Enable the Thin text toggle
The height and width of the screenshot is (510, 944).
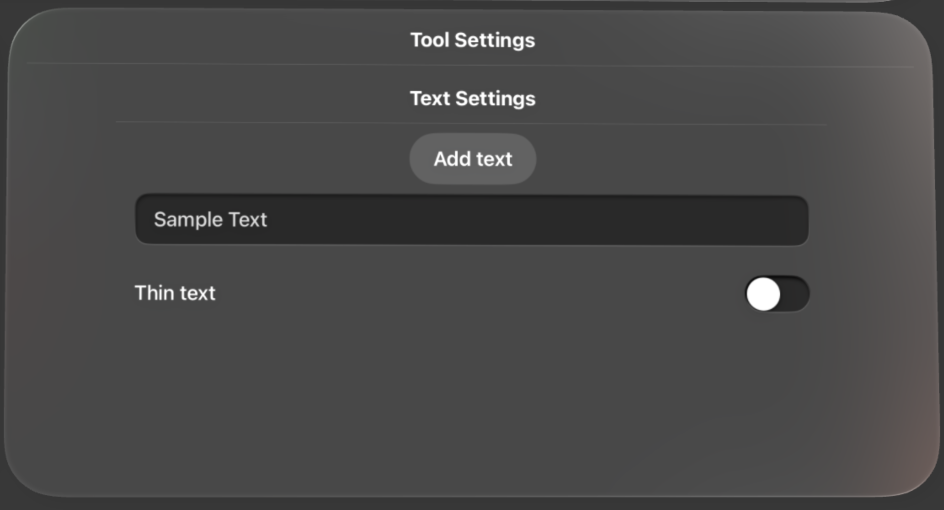[x=777, y=294]
